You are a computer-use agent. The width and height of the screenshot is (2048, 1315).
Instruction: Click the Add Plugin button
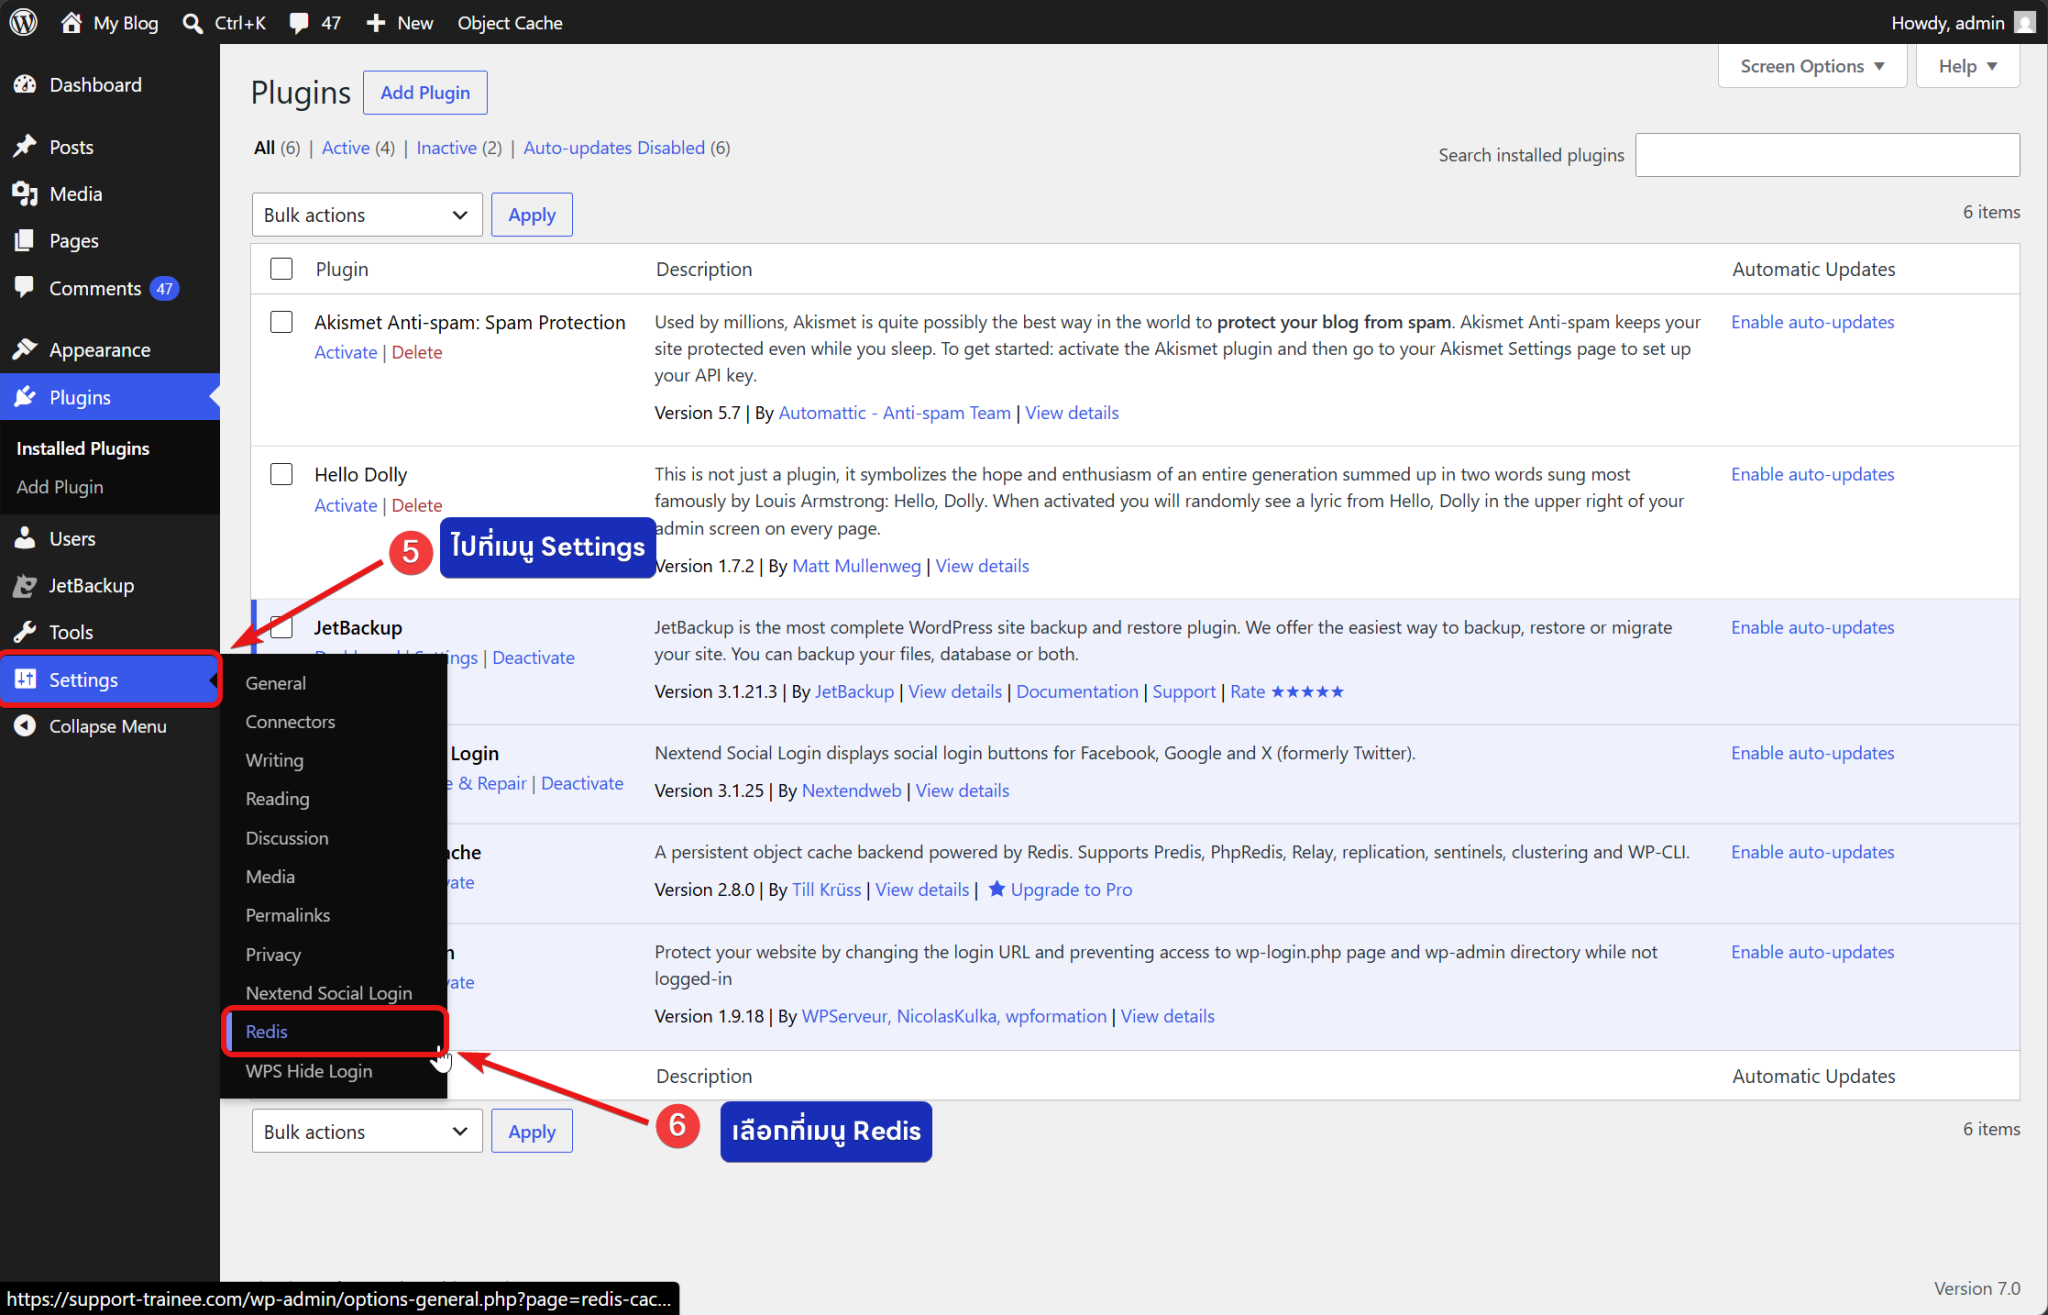click(x=425, y=92)
